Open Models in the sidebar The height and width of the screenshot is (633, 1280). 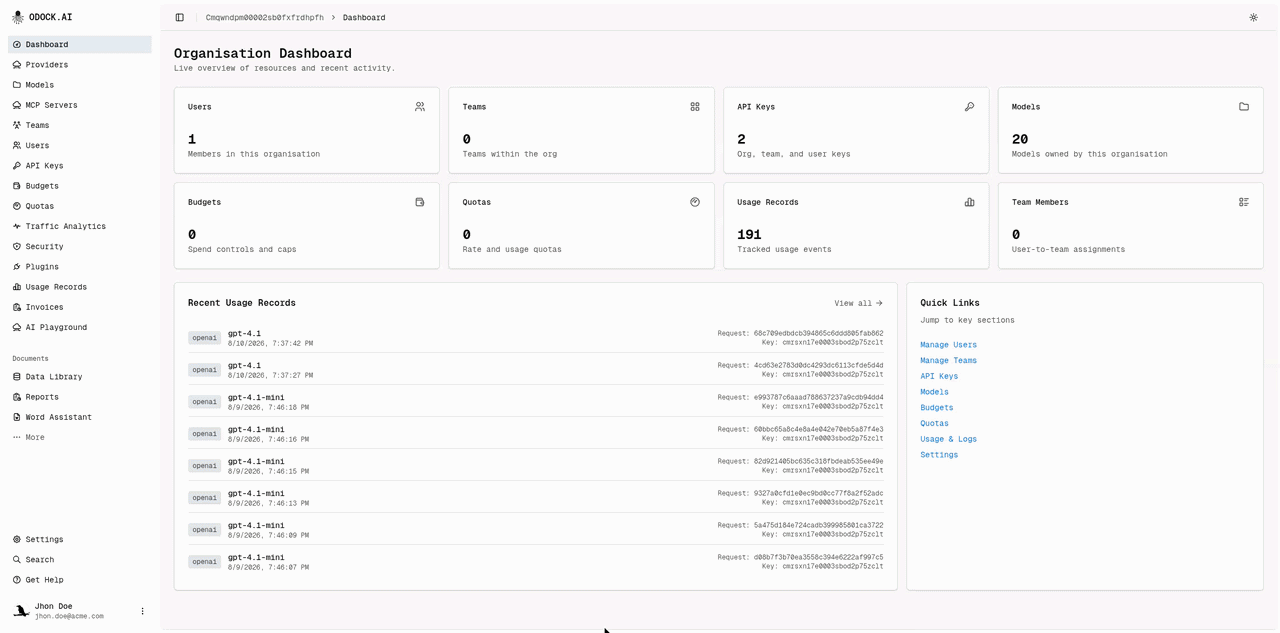(80, 85)
